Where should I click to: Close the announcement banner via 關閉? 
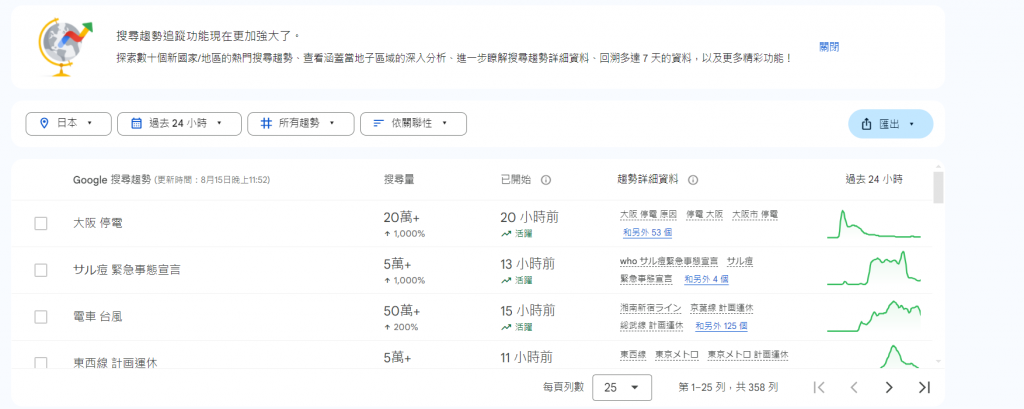coord(829,47)
